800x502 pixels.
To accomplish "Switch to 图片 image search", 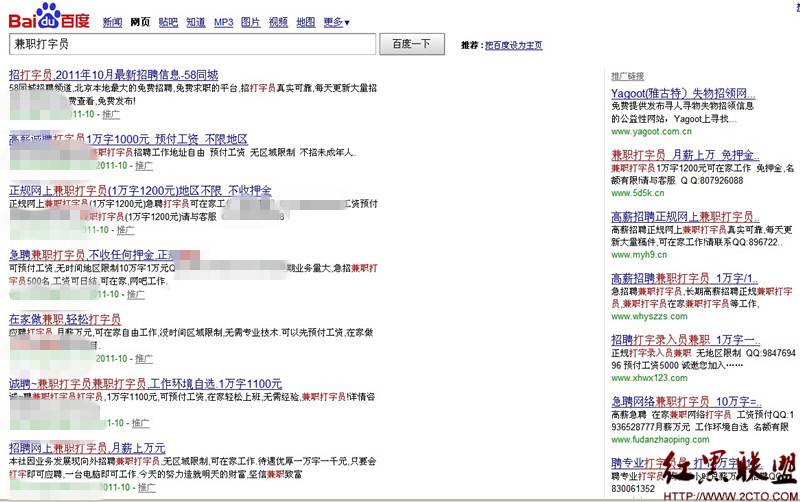I will point(250,22).
